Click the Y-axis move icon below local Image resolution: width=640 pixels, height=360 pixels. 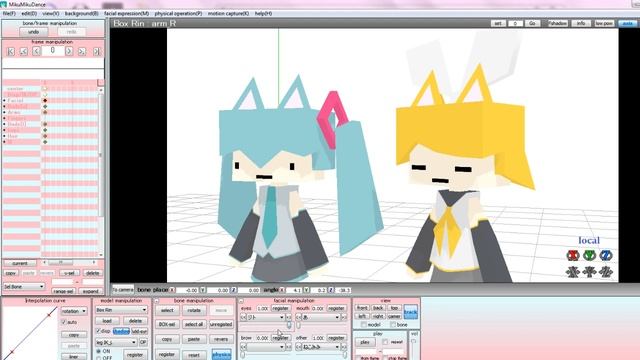[x=589, y=271]
